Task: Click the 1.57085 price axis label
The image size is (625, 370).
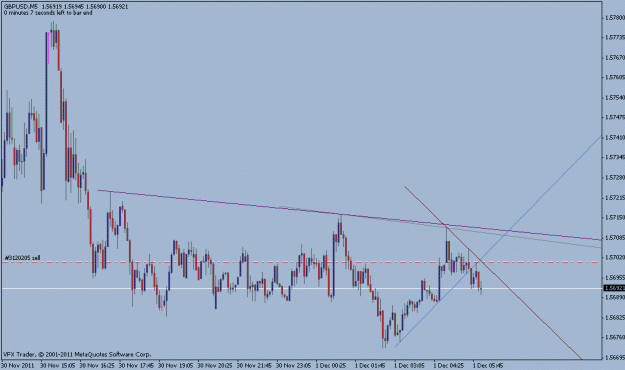Action: pos(615,238)
